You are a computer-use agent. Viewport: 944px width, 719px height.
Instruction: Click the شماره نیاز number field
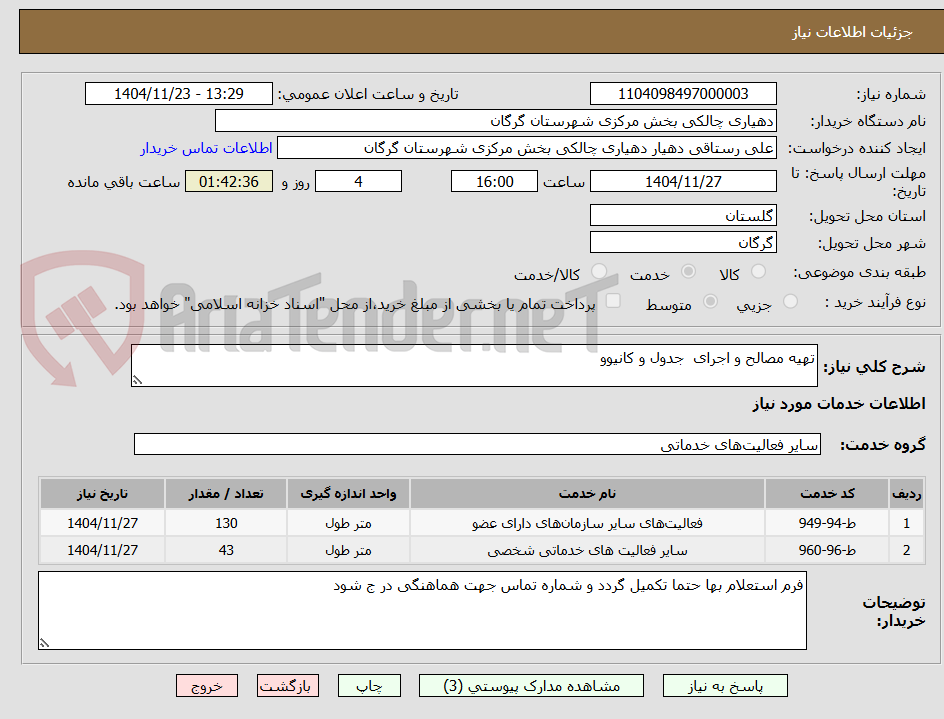683,94
